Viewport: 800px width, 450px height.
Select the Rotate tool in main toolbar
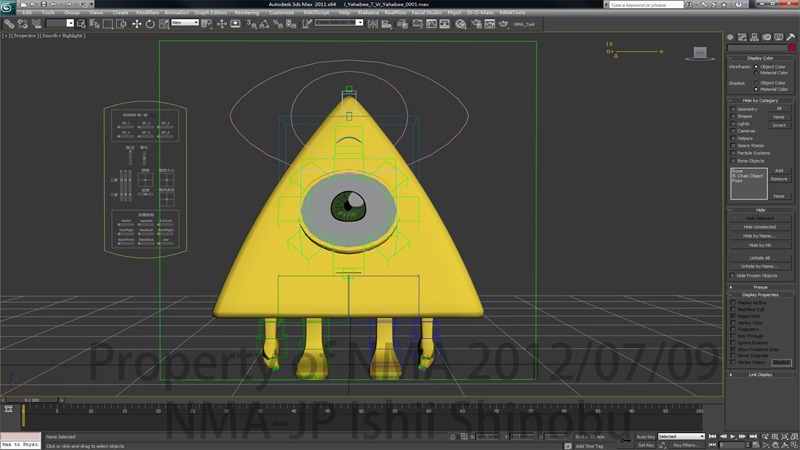pos(148,22)
